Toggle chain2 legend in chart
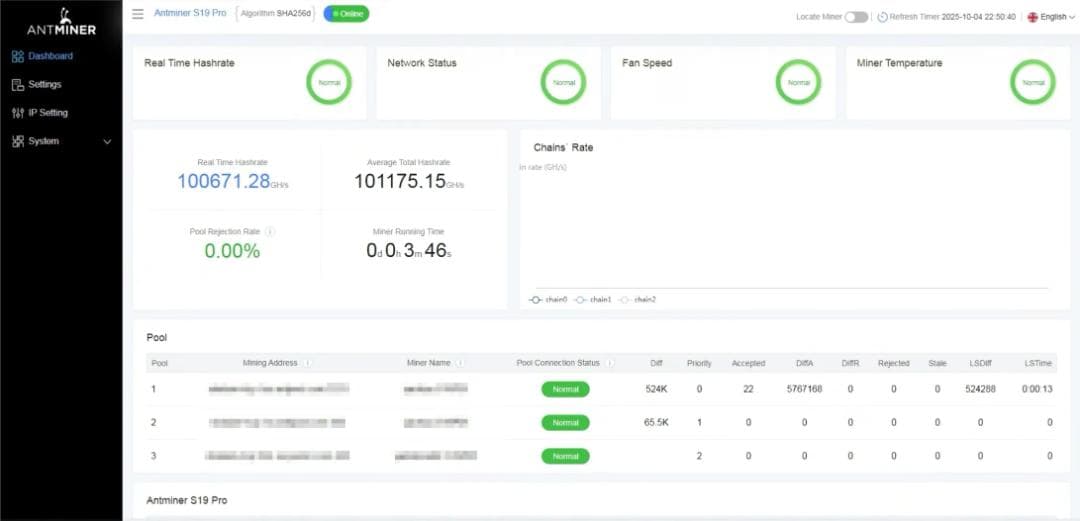This screenshot has width=1080, height=521. [638, 300]
